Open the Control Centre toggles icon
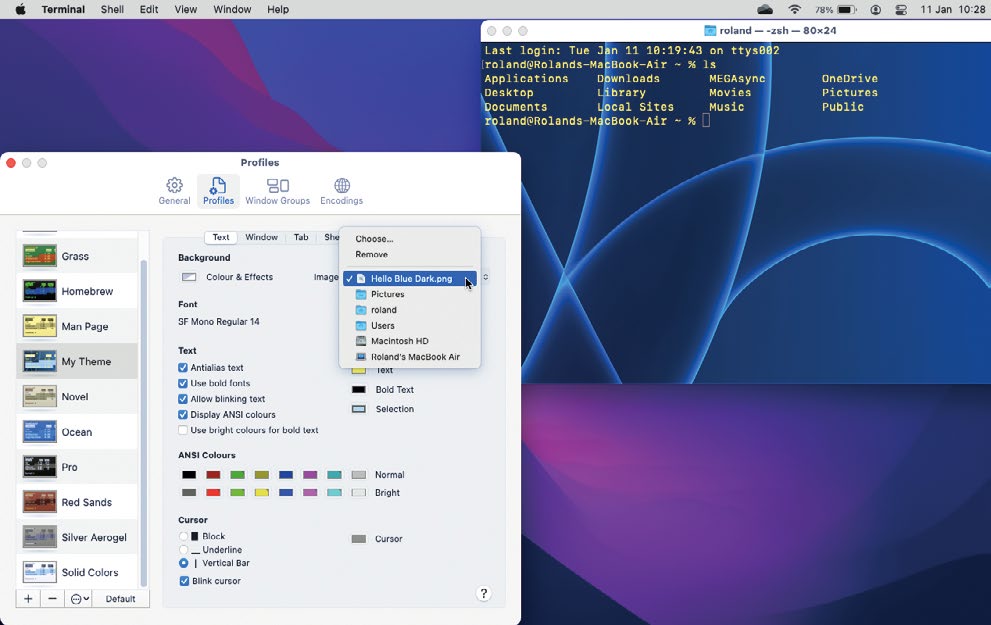 (x=901, y=9)
